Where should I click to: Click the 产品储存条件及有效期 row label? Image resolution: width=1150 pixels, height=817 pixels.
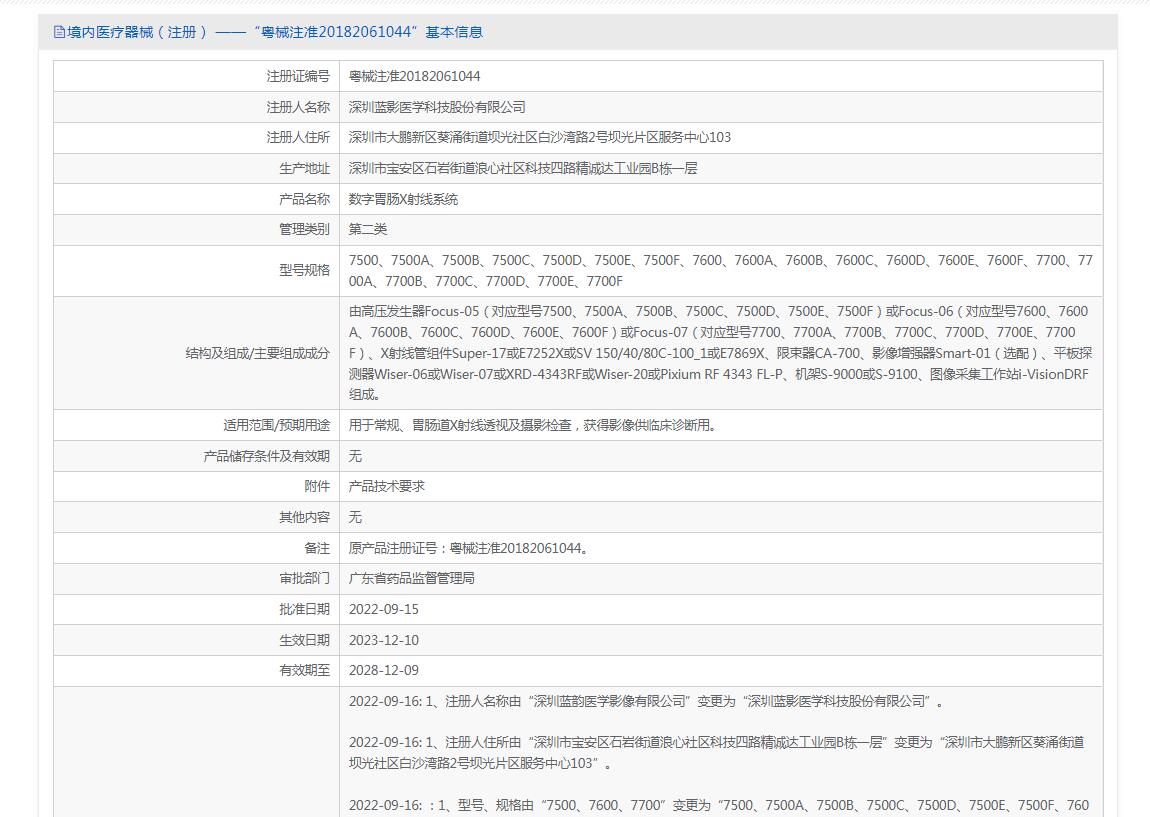coord(266,456)
